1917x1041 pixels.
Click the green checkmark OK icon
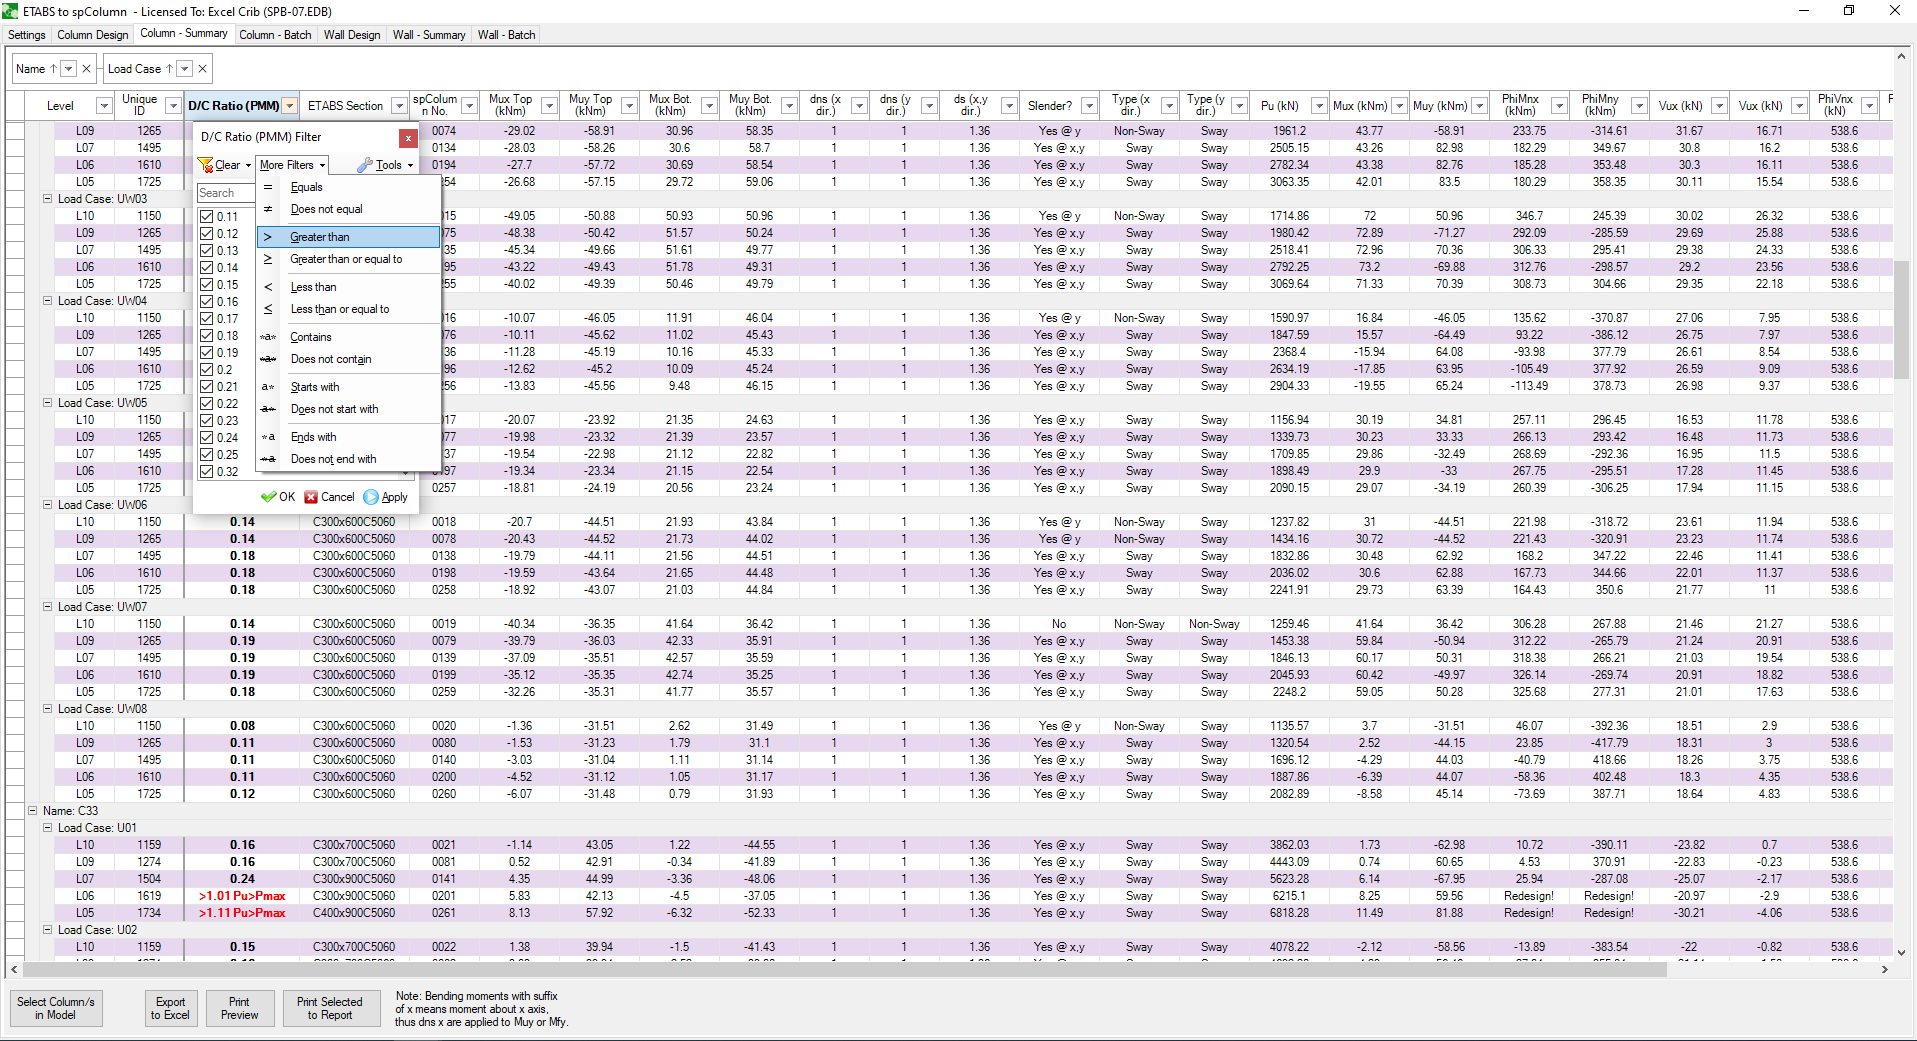[x=268, y=497]
